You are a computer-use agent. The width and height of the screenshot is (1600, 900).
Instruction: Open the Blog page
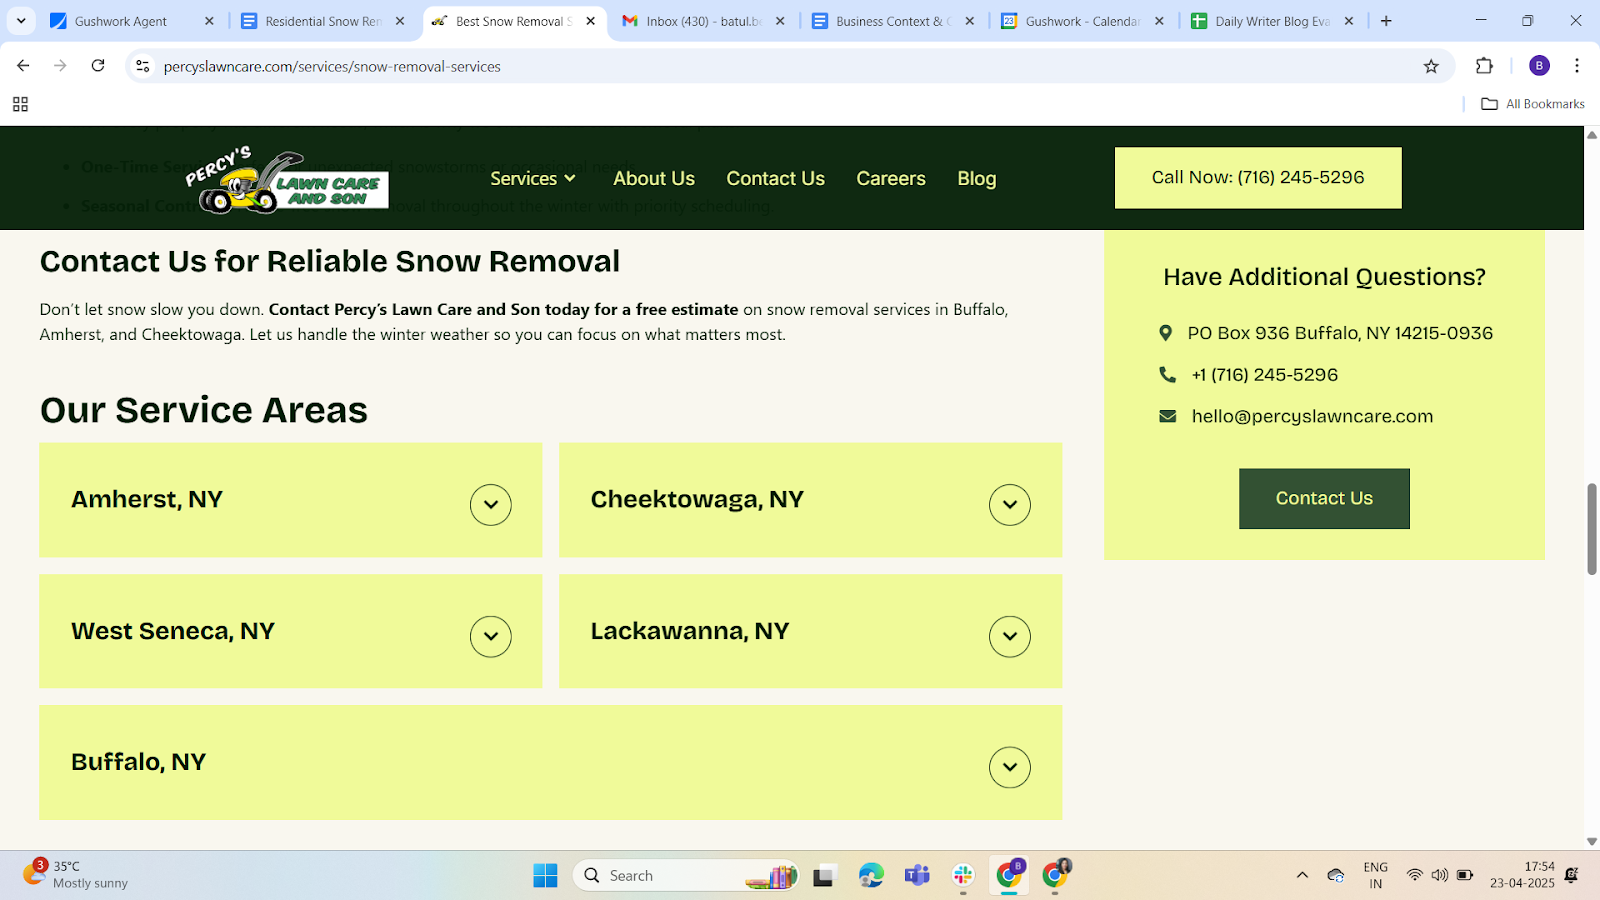click(x=977, y=178)
